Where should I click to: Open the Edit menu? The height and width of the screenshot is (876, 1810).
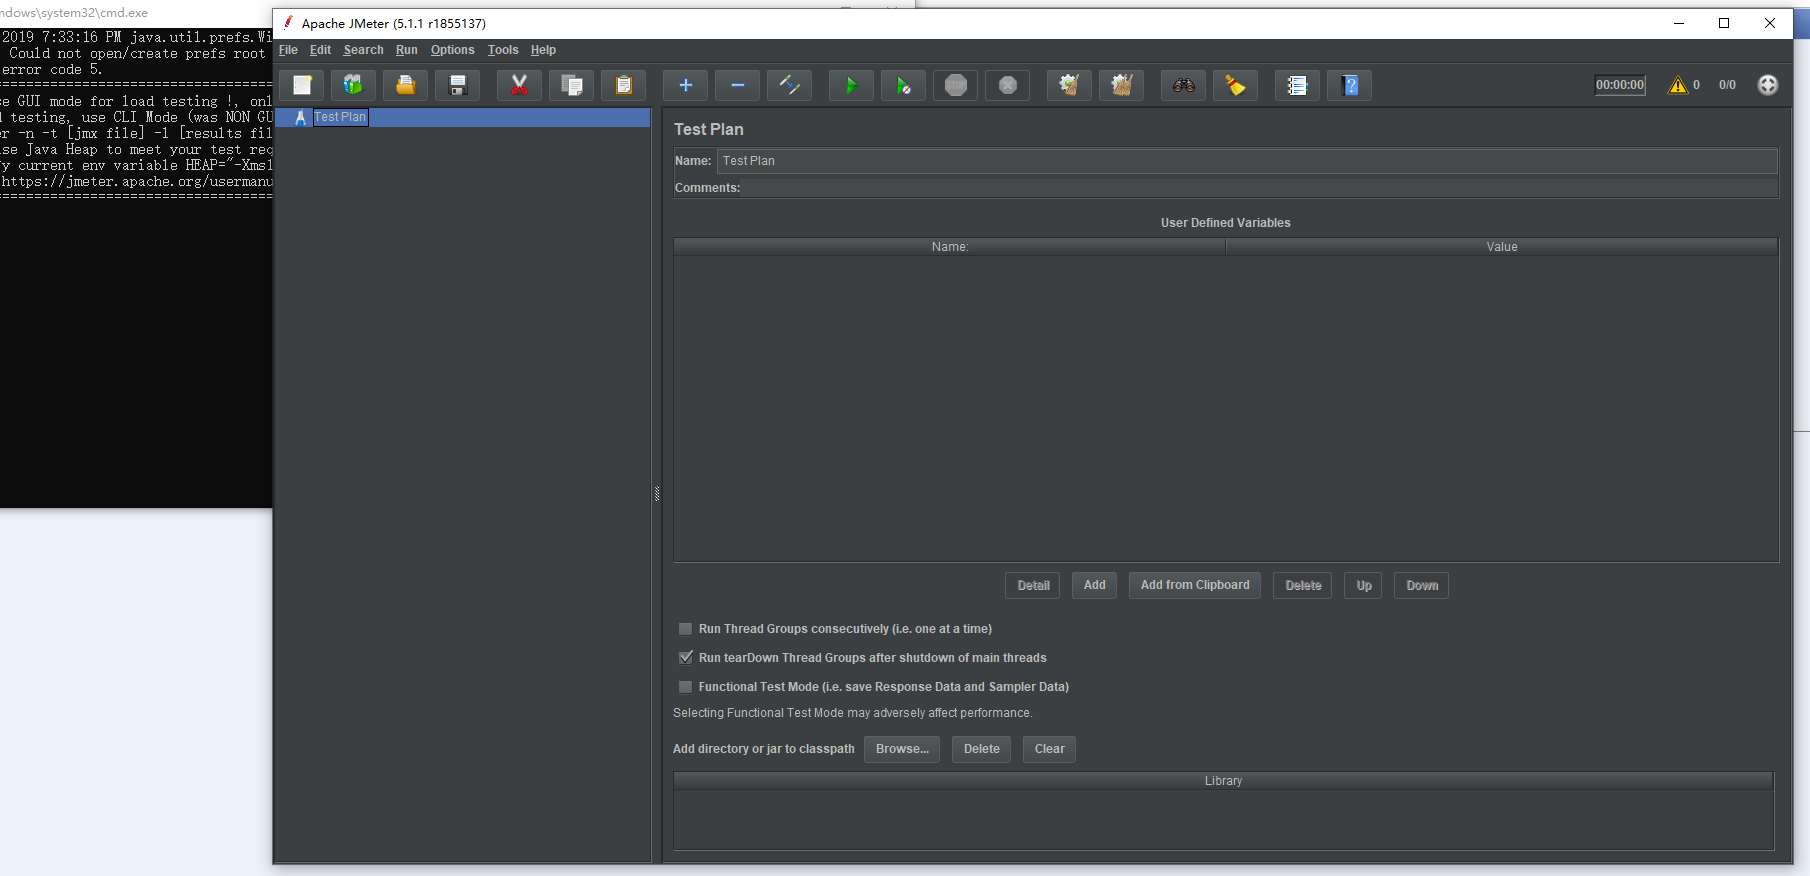point(320,50)
